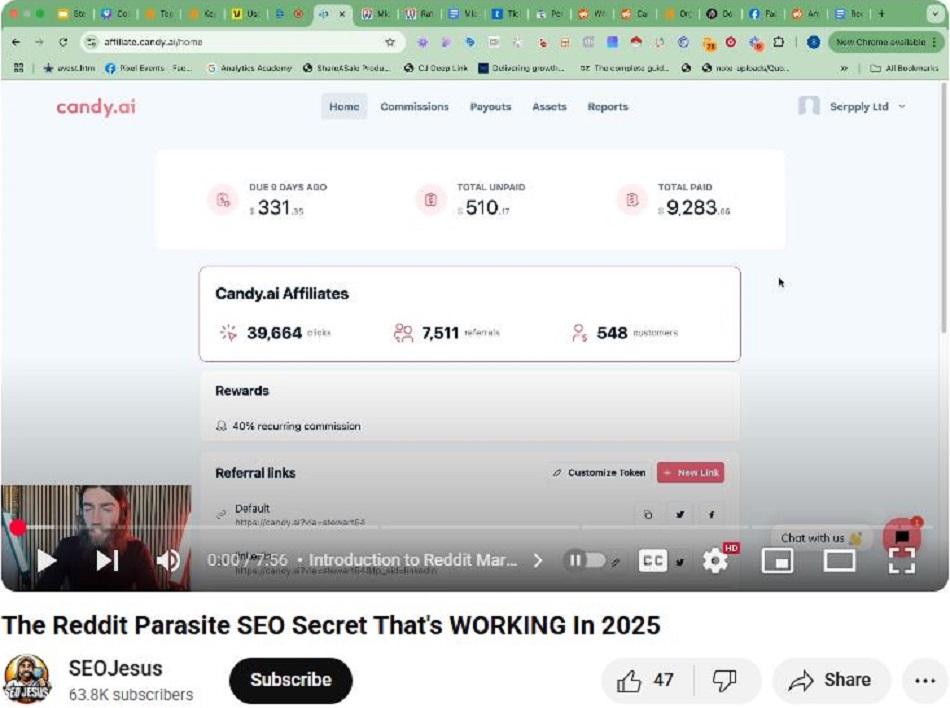950x708 pixels.
Task: Open the more actions menu
Action: point(925,680)
